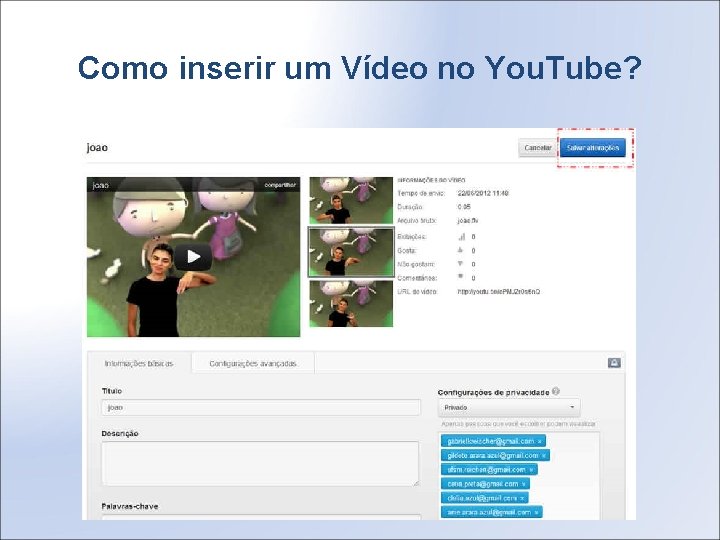Image resolution: width=720 pixels, height=540 pixels.
Task: Remove the gabriel… gmail.com email tag
Action: click(x=540, y=441)
